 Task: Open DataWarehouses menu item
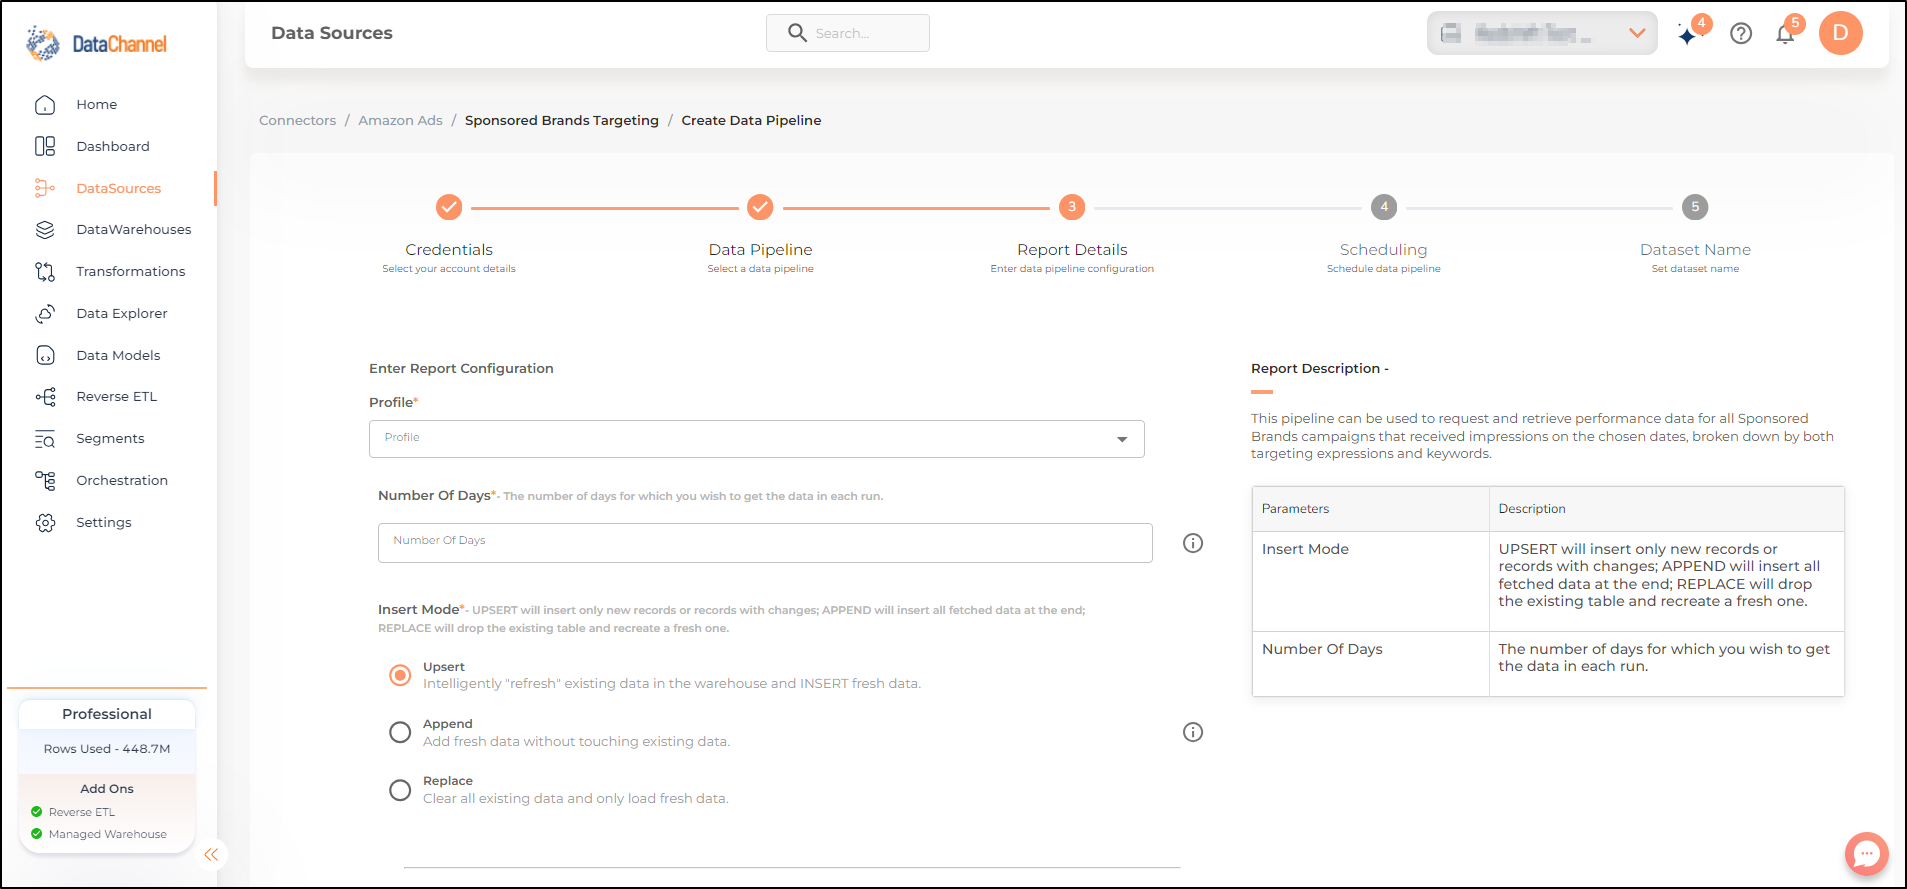[134, 230]
